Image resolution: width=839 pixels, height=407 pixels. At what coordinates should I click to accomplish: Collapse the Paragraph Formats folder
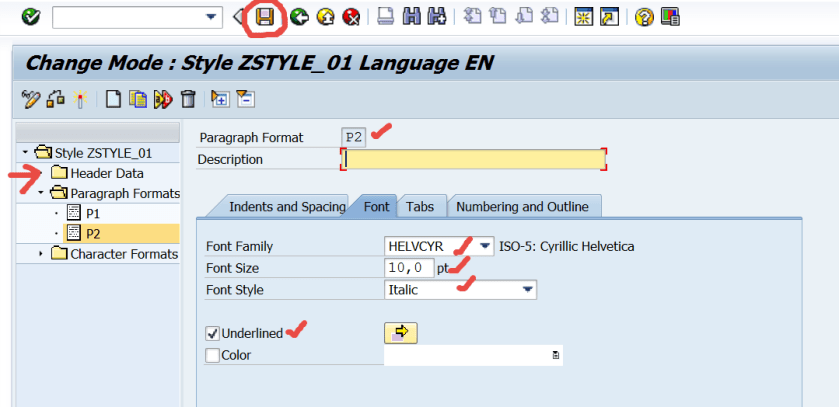(41, 193)
